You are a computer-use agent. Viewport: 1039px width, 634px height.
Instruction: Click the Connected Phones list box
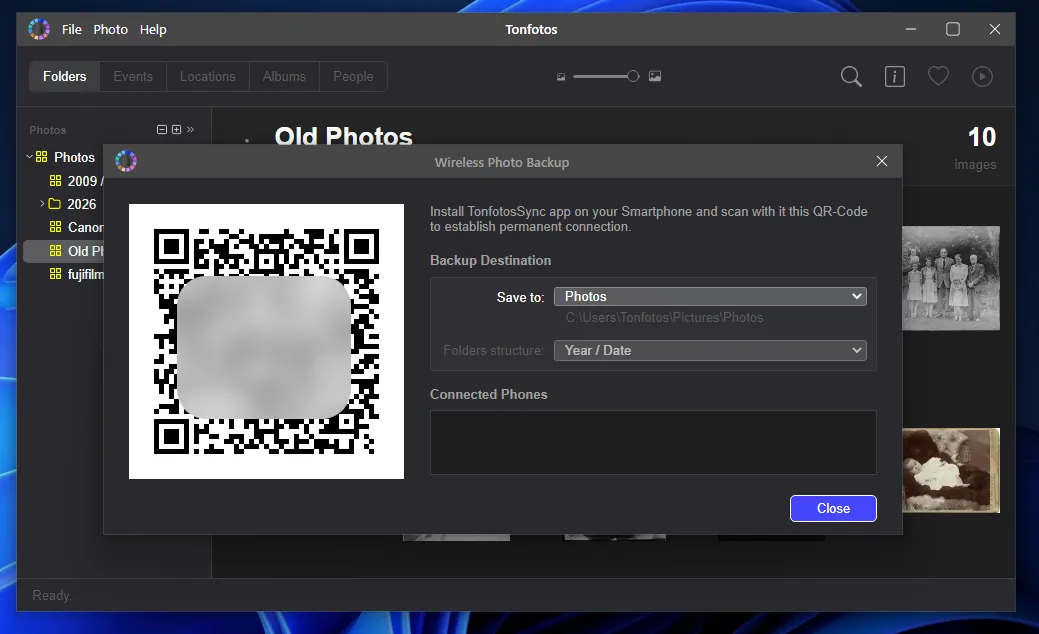tap(653, 443)
